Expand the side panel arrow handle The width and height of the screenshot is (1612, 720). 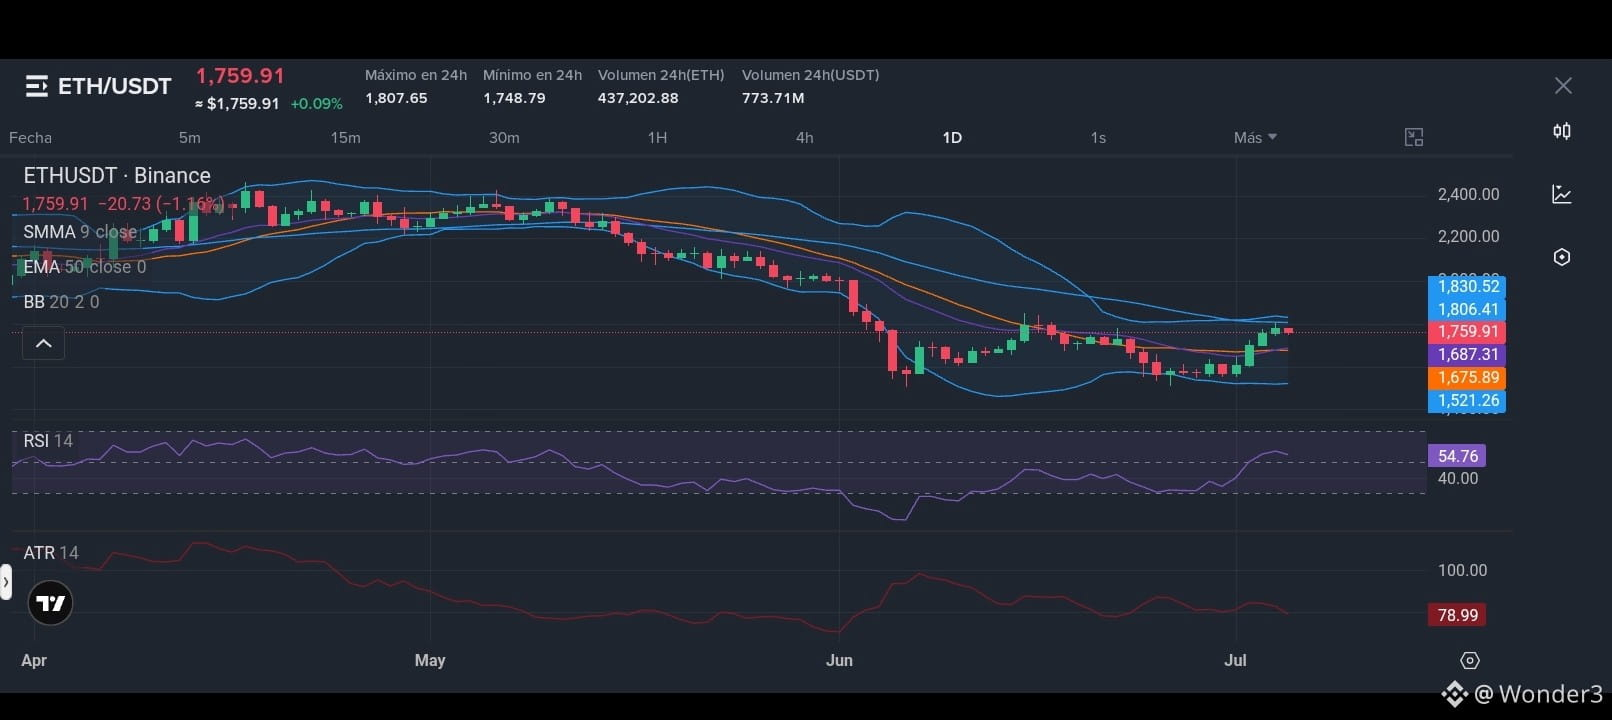5,581
